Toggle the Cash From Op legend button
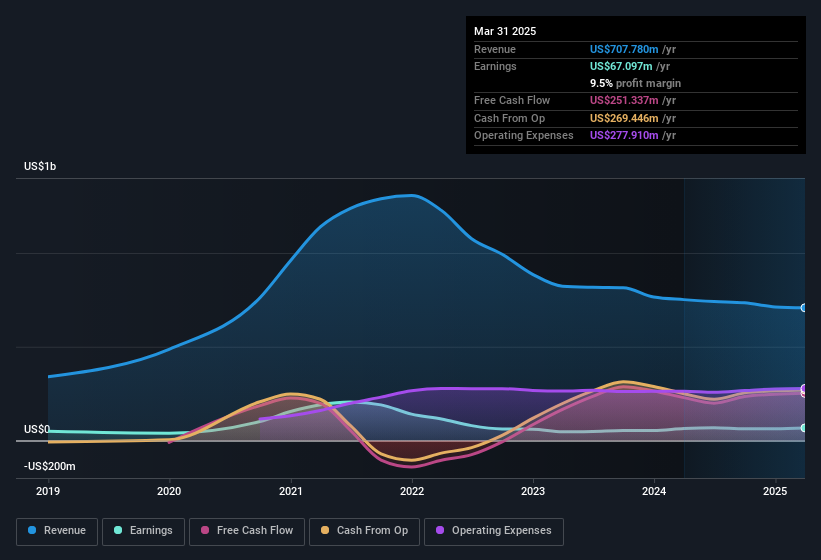 [x=364, y=532]
